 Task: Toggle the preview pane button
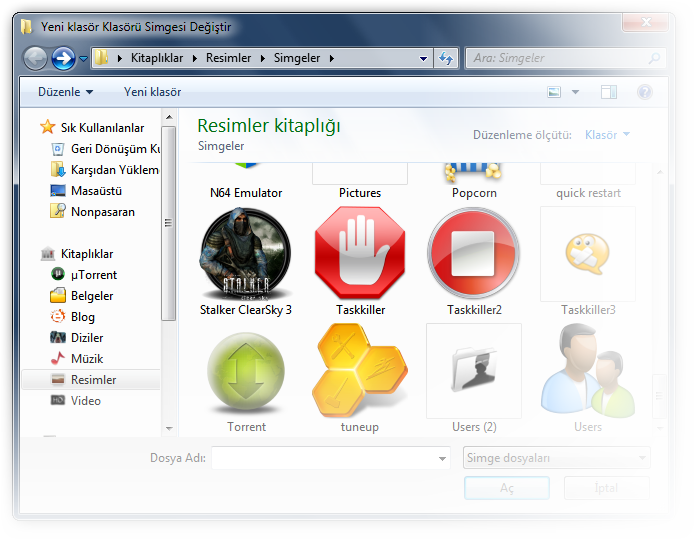point(609,92)
